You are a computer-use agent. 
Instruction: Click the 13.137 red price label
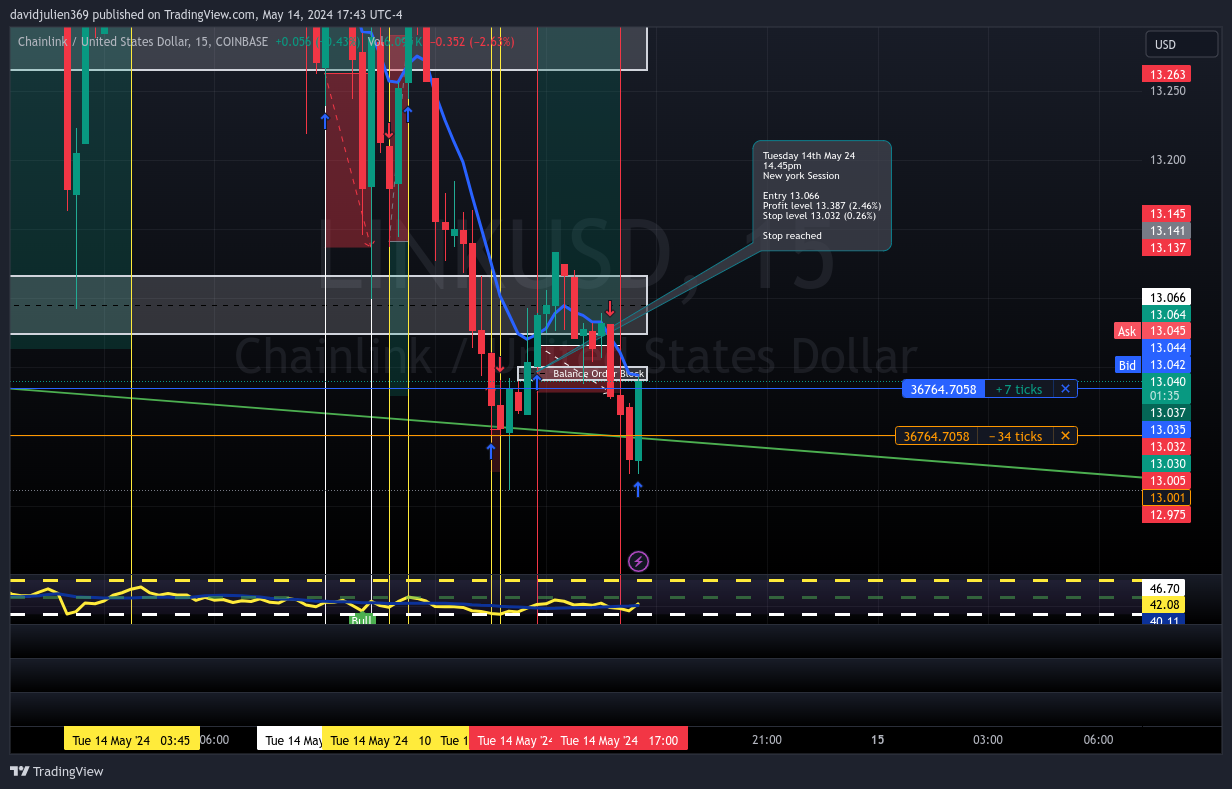point(1166,247)
